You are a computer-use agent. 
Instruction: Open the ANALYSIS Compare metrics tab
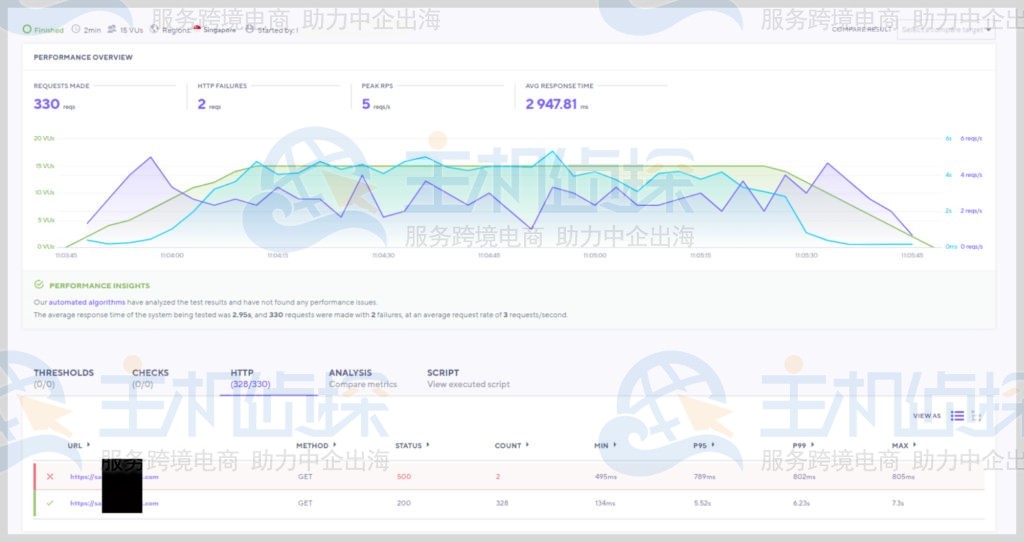(362, 378)
